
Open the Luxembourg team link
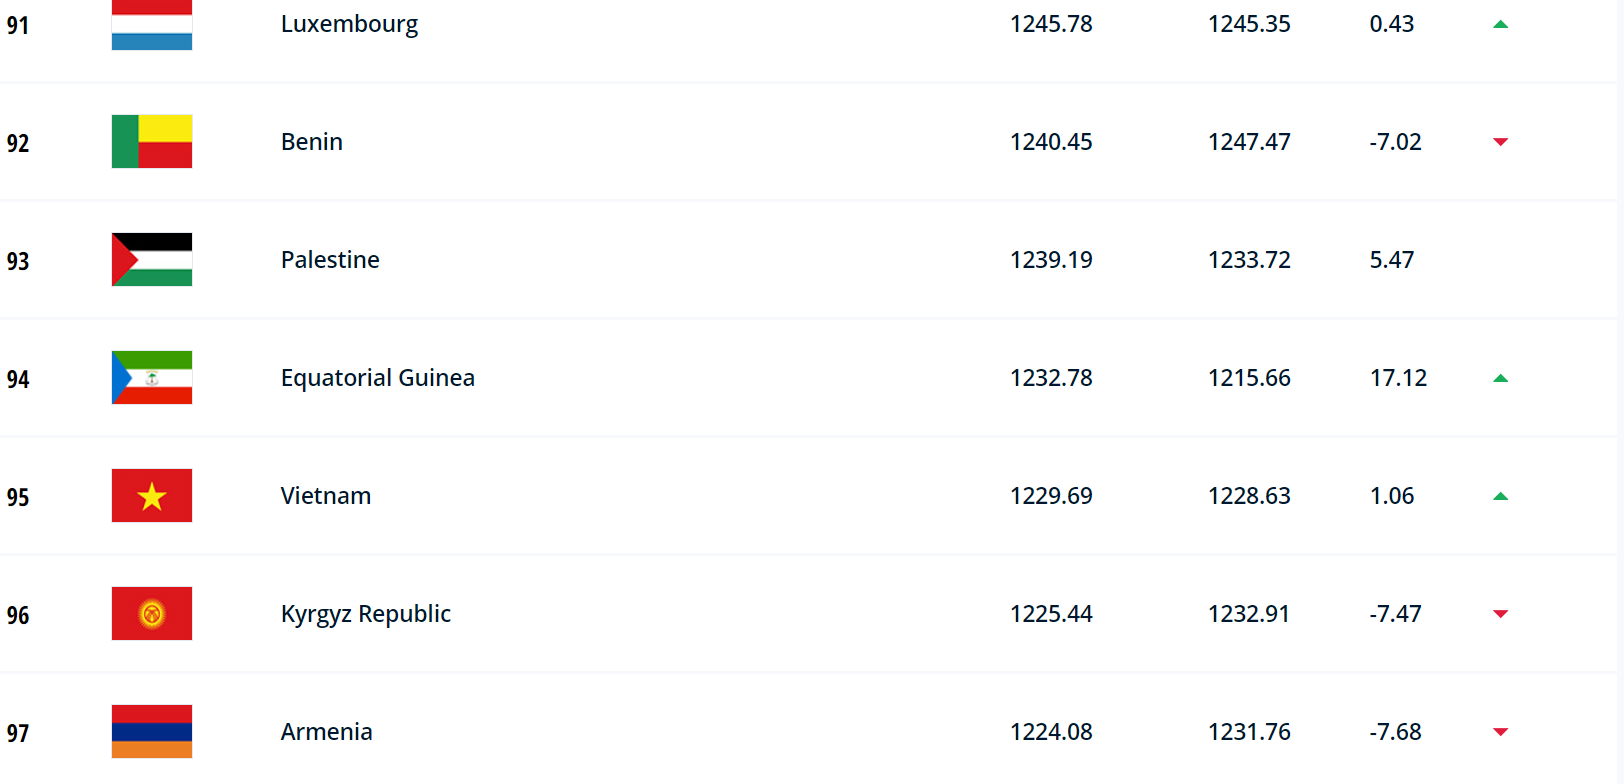point(349,24)
